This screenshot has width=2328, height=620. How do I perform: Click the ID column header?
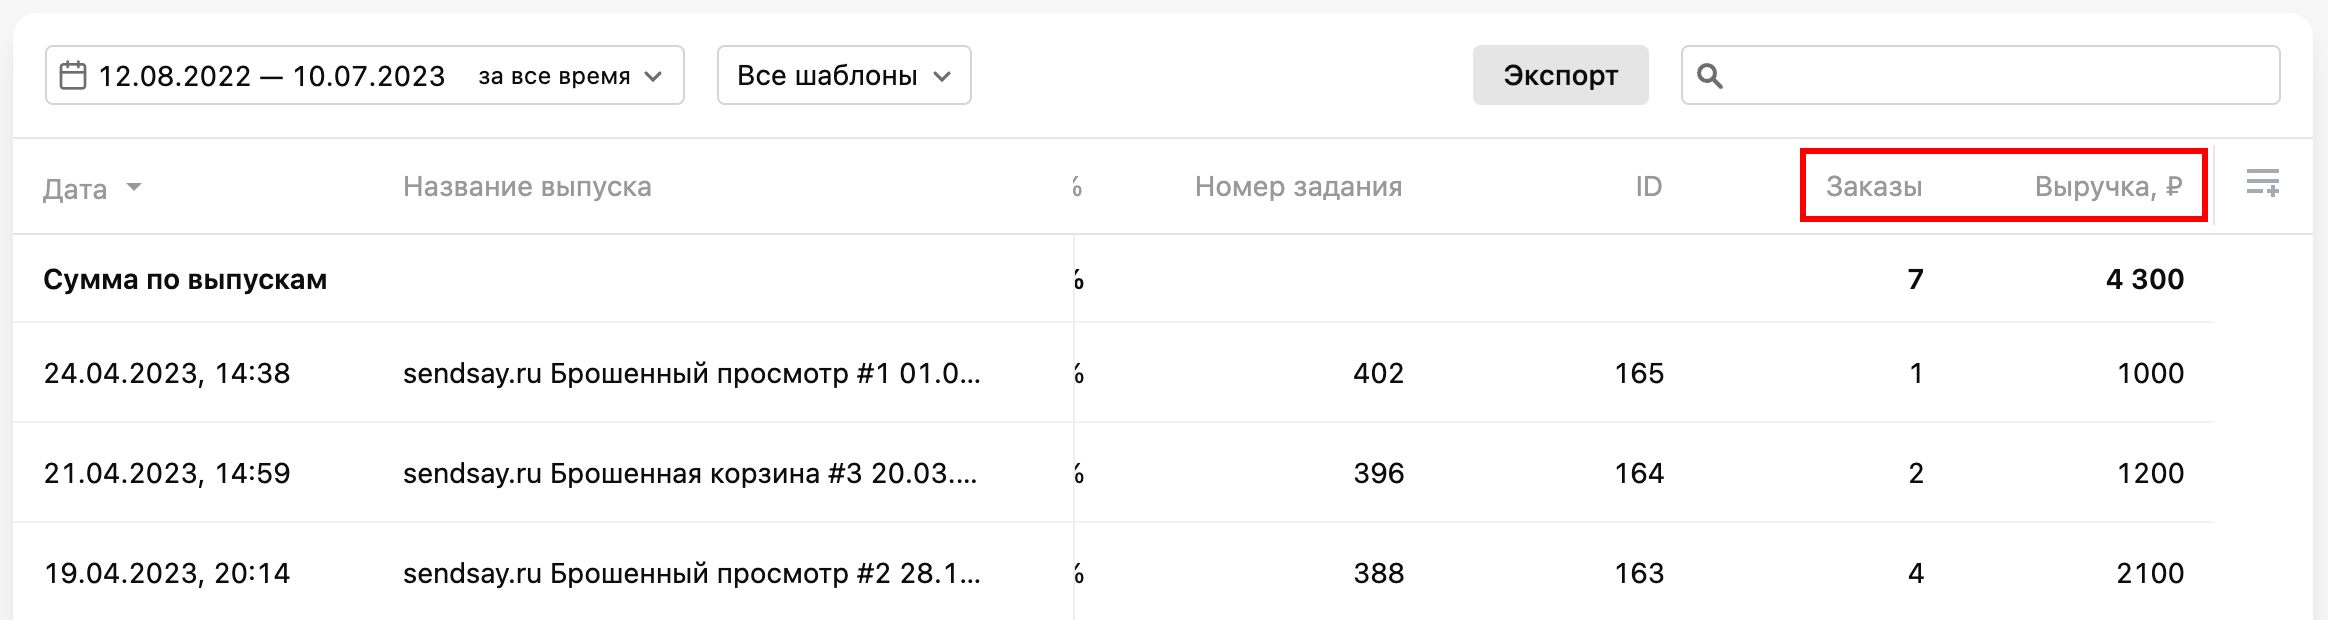coord(1648,187)
